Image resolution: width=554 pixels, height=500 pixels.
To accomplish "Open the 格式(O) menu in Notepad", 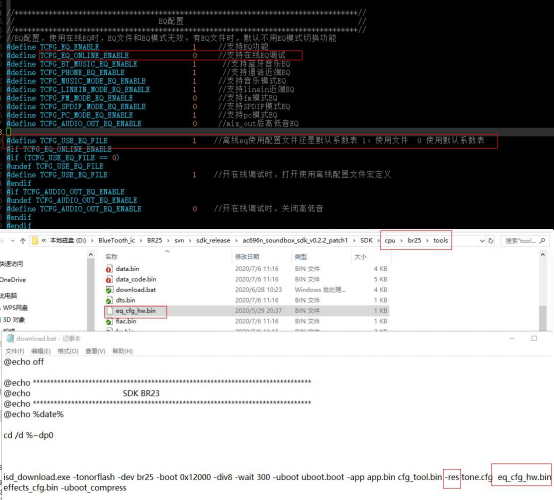I will pos(68,351).
